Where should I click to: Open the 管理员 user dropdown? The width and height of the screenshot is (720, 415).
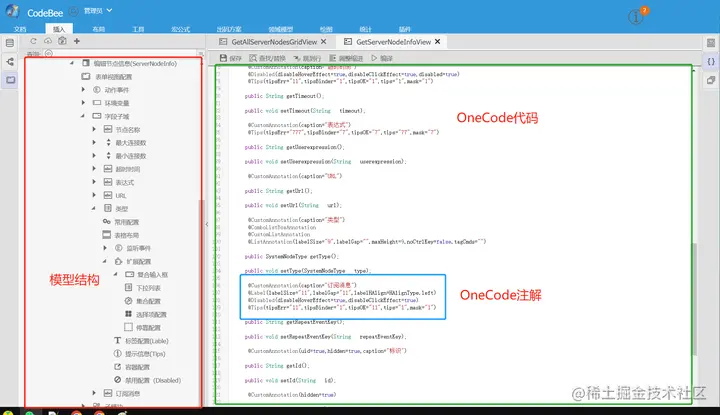[x=98, y=11]
